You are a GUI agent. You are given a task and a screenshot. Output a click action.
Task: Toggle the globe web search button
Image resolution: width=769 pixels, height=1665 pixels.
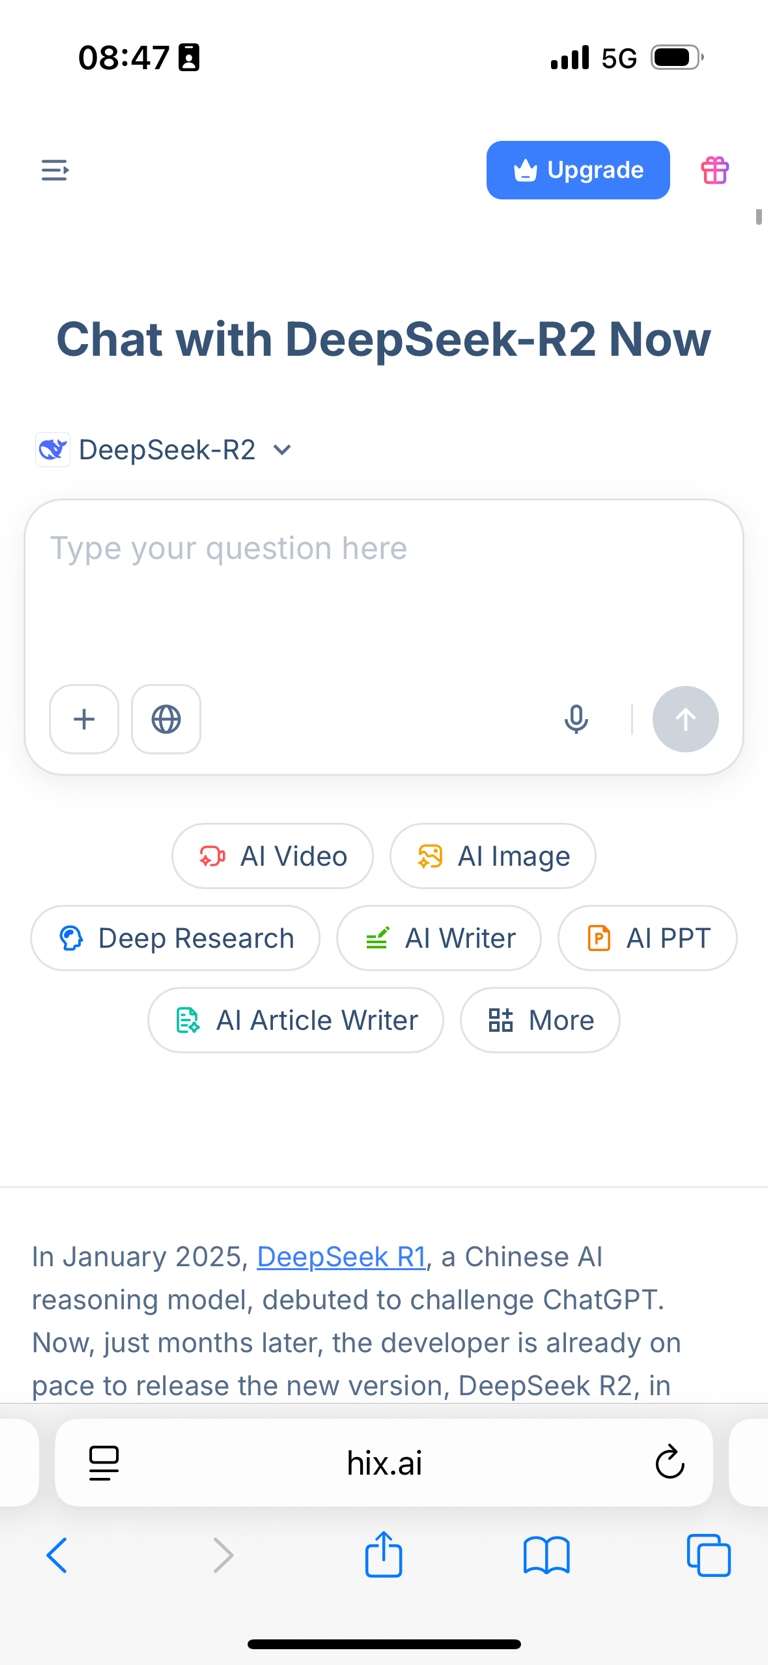pos(166,719)
